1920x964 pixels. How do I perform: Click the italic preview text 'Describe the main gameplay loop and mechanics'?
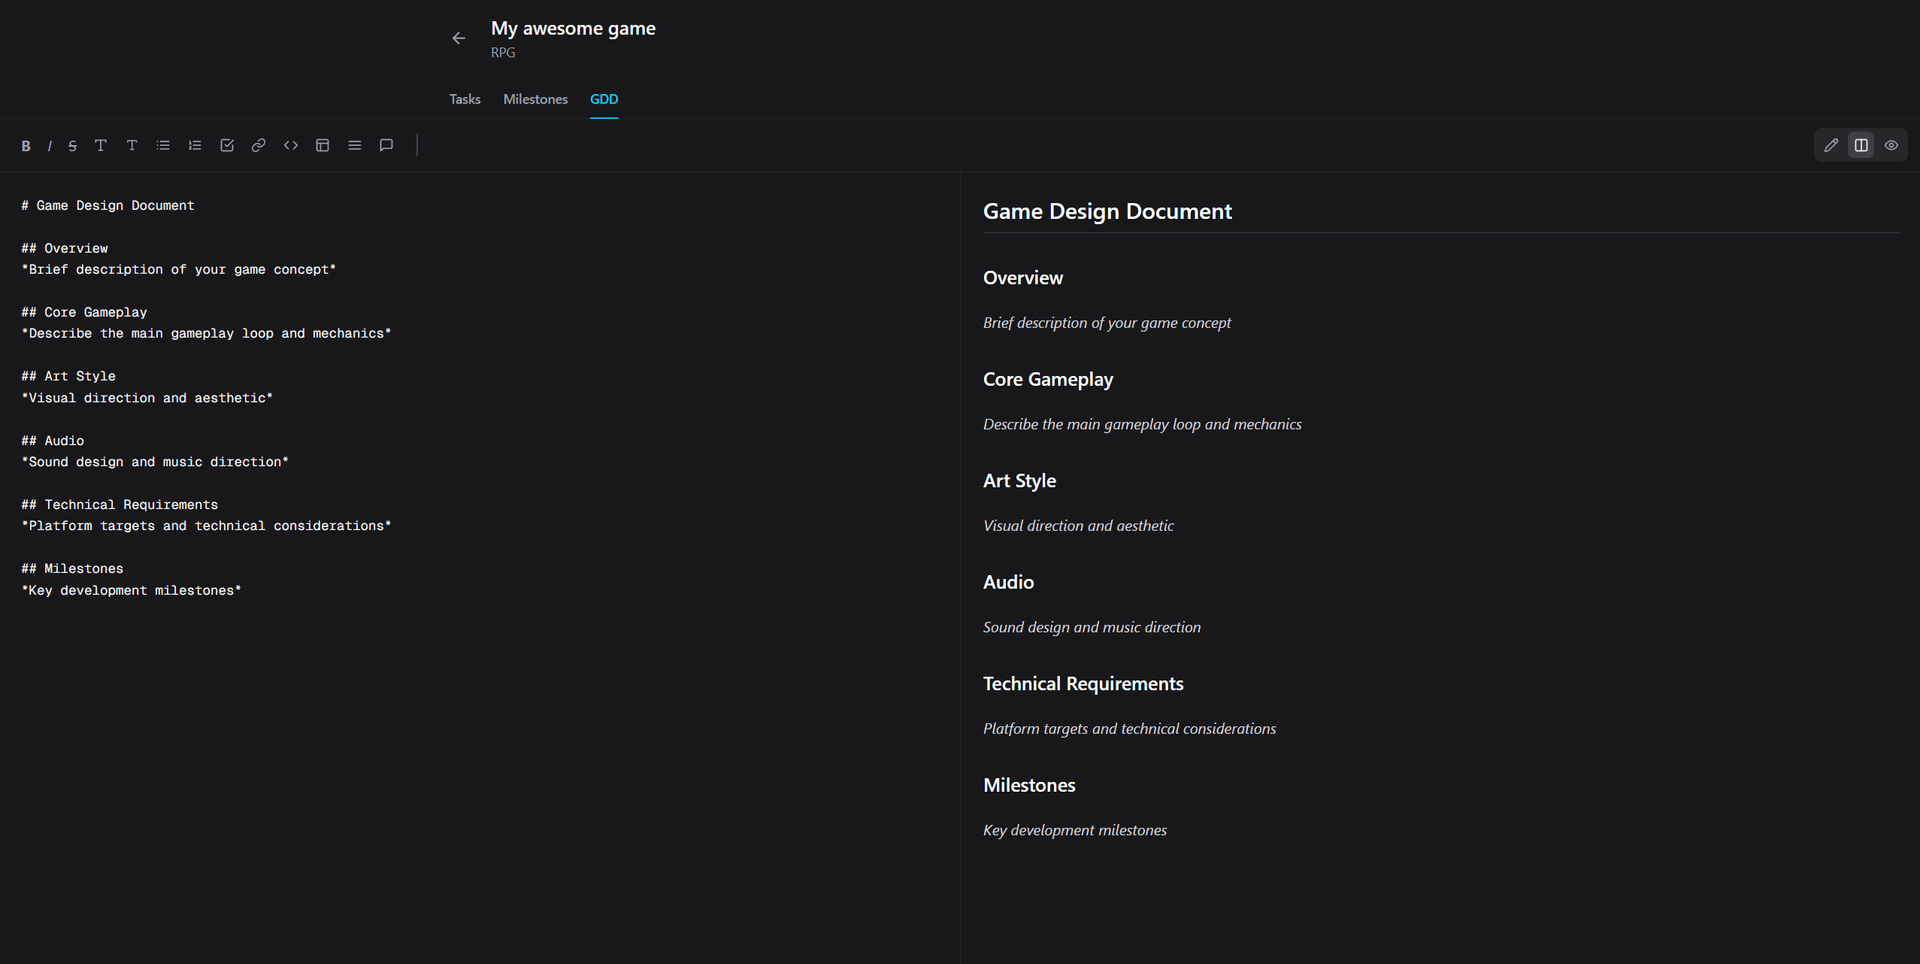(x=1142, y=424)
